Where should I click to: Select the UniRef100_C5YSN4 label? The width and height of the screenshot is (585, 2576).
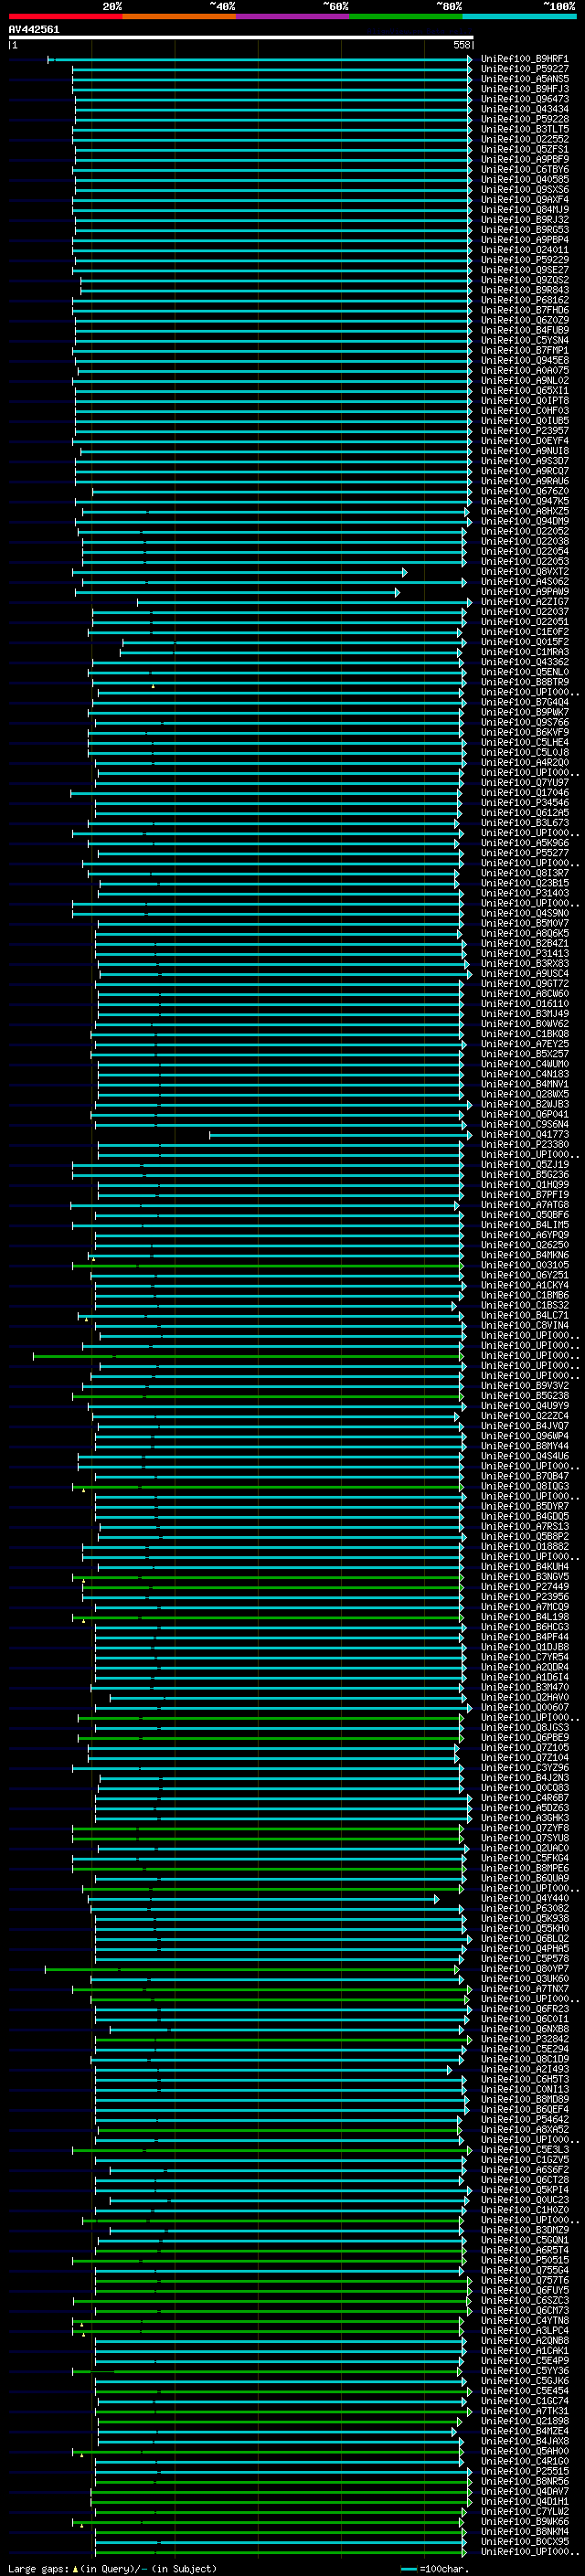pos(525,340)
